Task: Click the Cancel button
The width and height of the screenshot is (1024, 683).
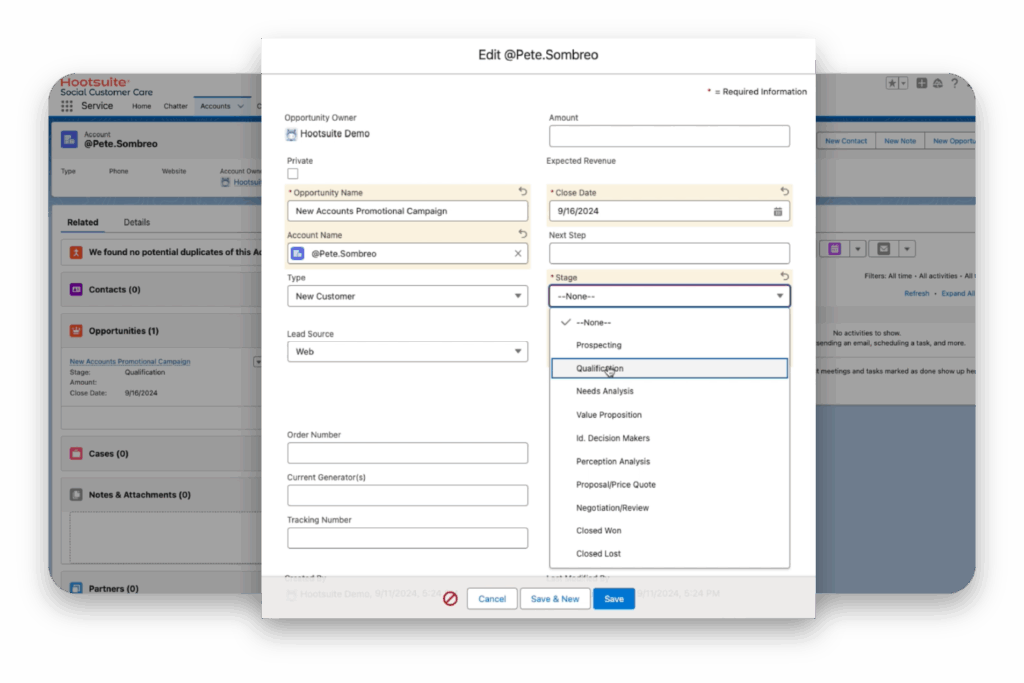Action: 492,599
